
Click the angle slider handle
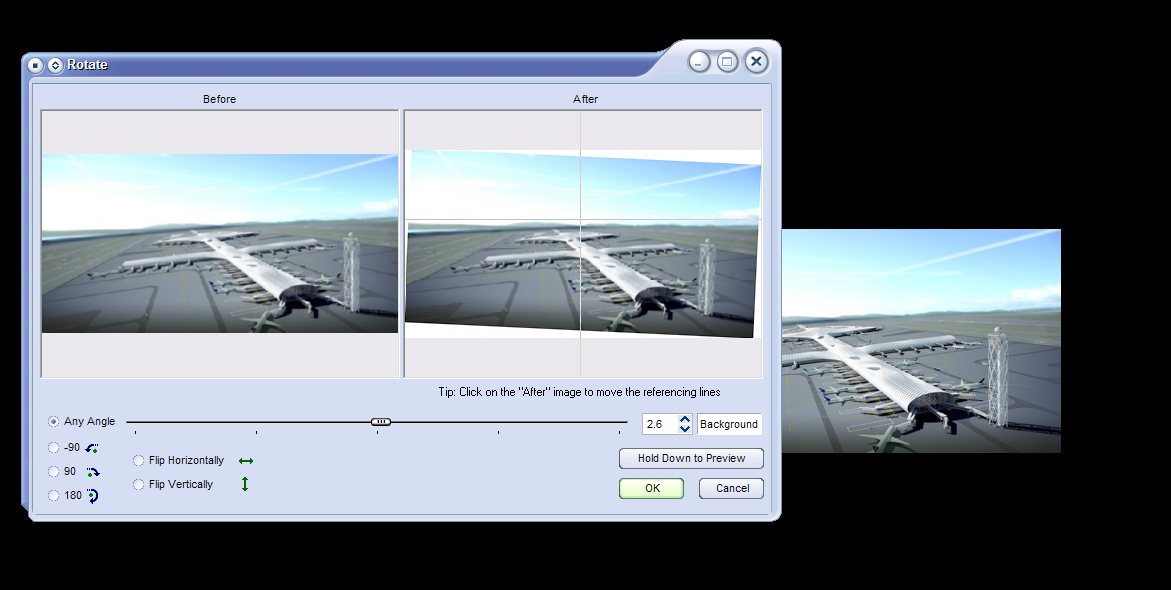[381, 422]
